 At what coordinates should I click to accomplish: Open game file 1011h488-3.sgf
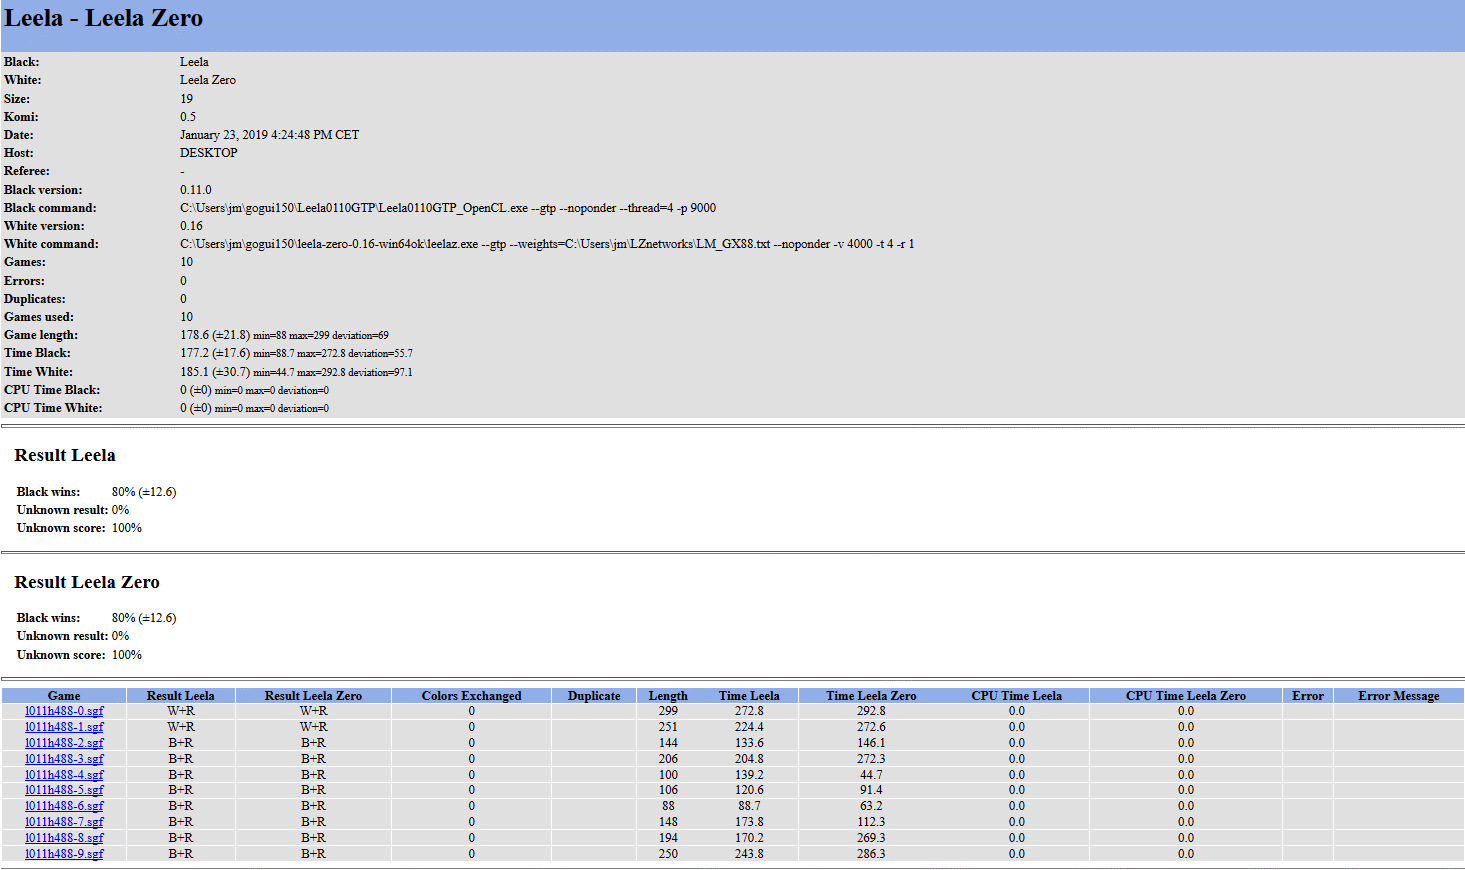pos(64,759)
